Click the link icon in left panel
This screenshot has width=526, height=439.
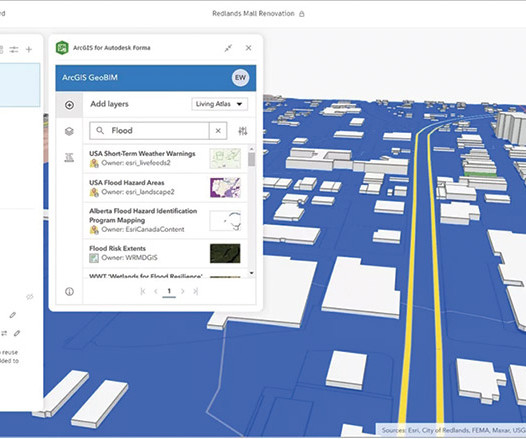(30, 297)
